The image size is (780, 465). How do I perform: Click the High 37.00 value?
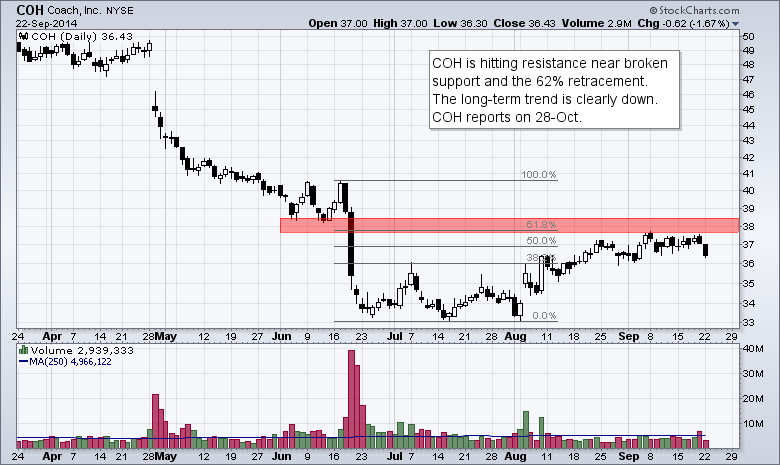(x=399, y=23)
